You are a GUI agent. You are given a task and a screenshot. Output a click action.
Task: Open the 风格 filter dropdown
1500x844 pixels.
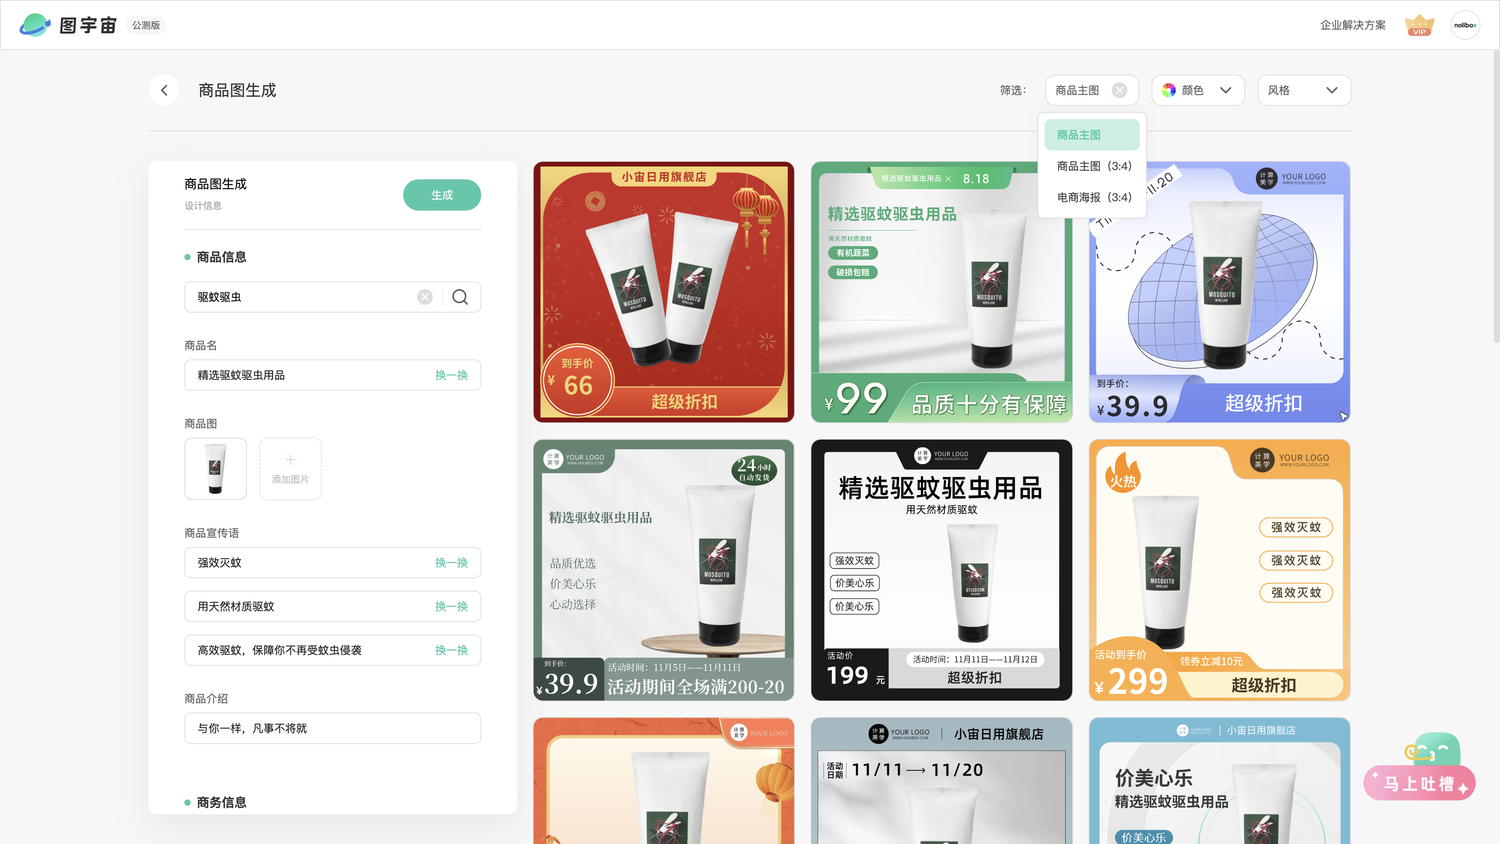coord(1304,90)
